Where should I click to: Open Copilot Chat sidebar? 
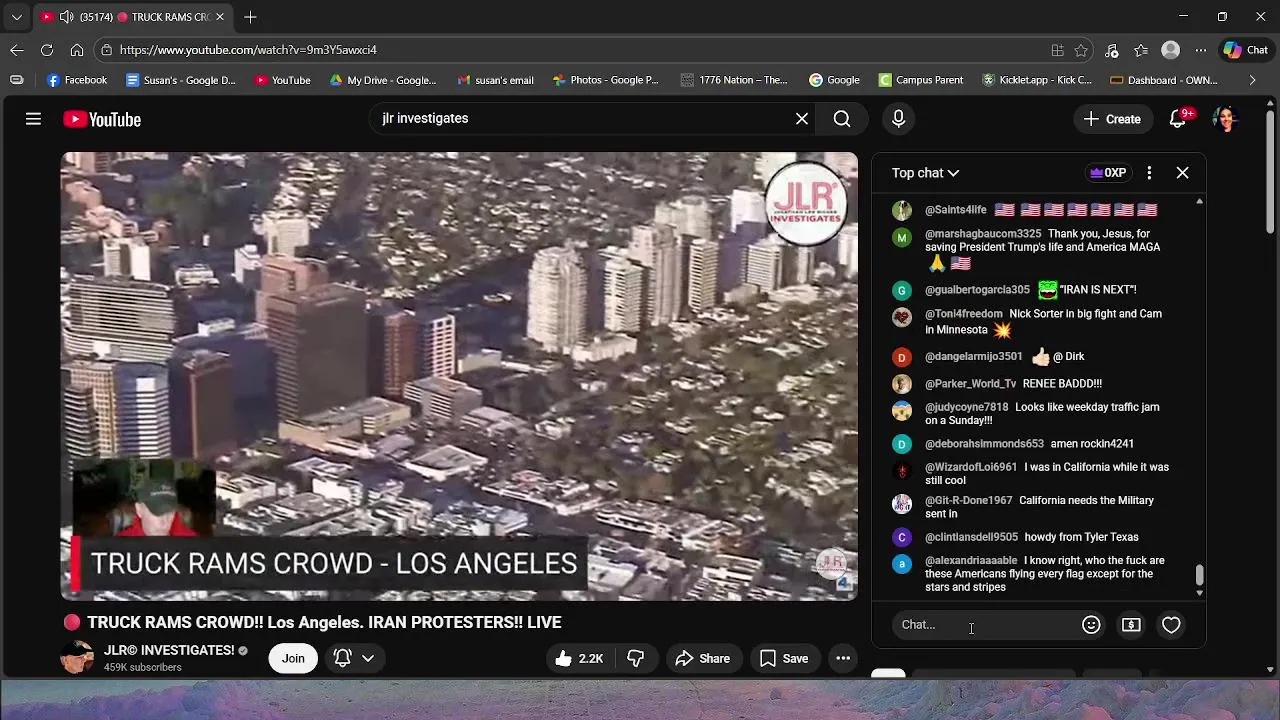point(1246,50)
